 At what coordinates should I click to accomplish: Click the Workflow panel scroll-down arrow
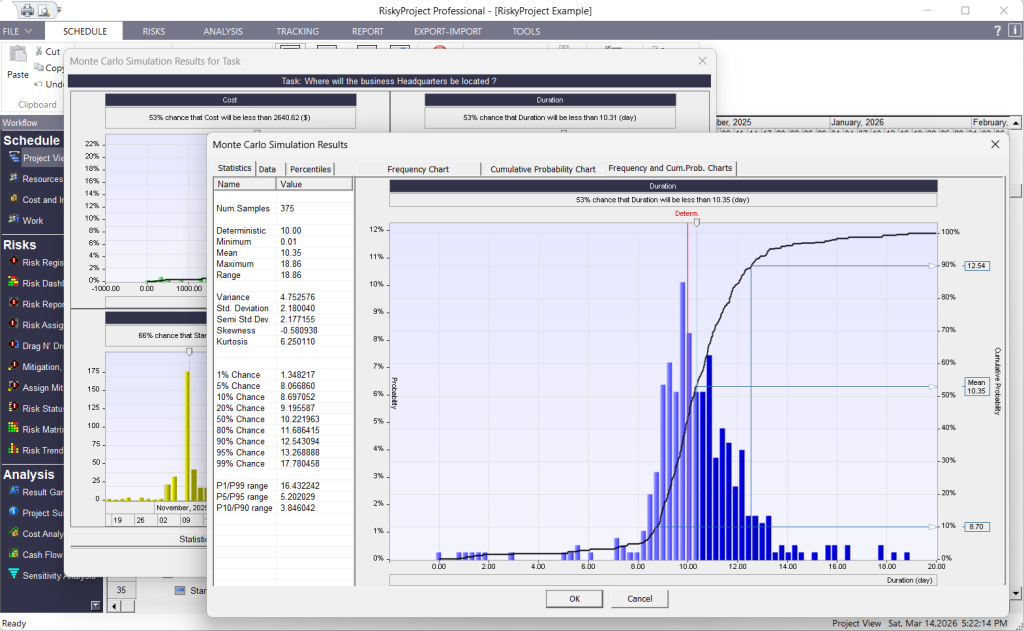click(x=95, y=605)
